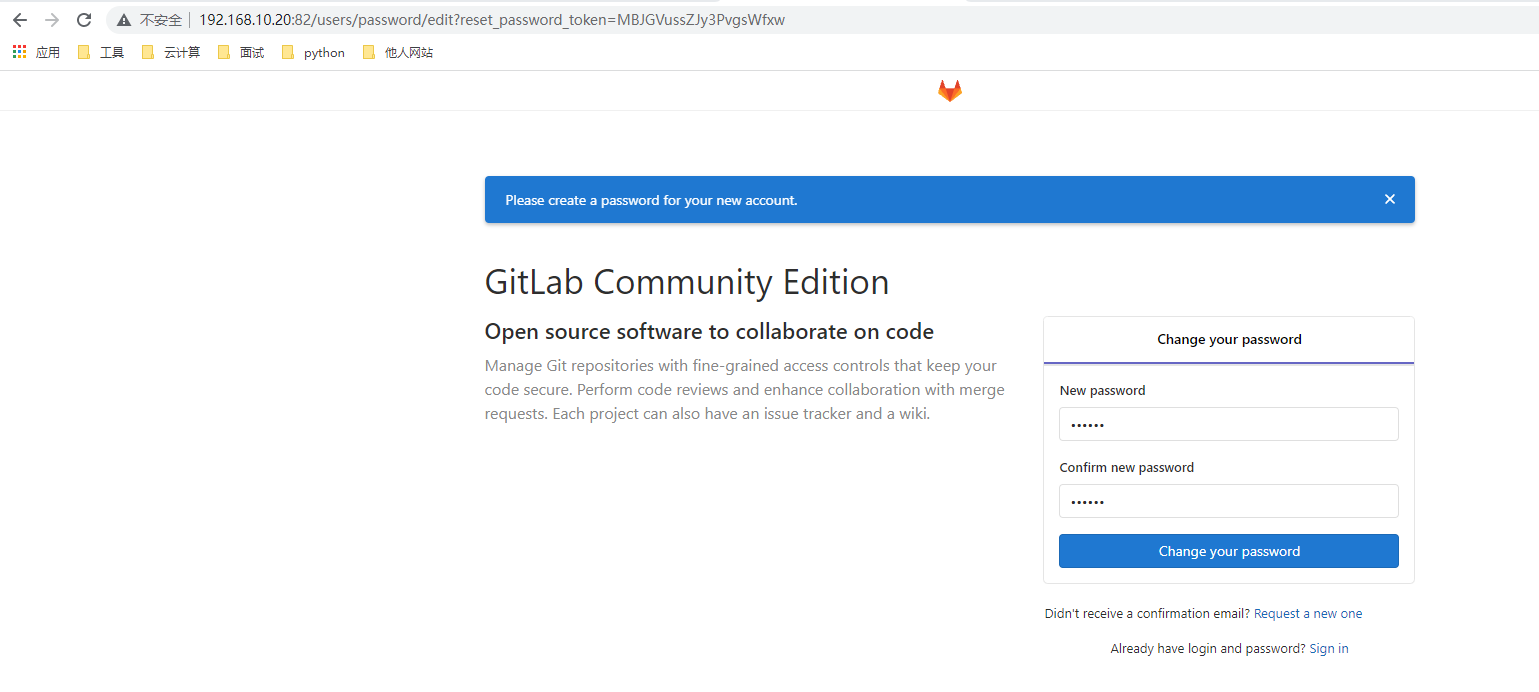Click the not-secure warning triangle icon
Screen dimensions: 1539x692
[124, 20]
